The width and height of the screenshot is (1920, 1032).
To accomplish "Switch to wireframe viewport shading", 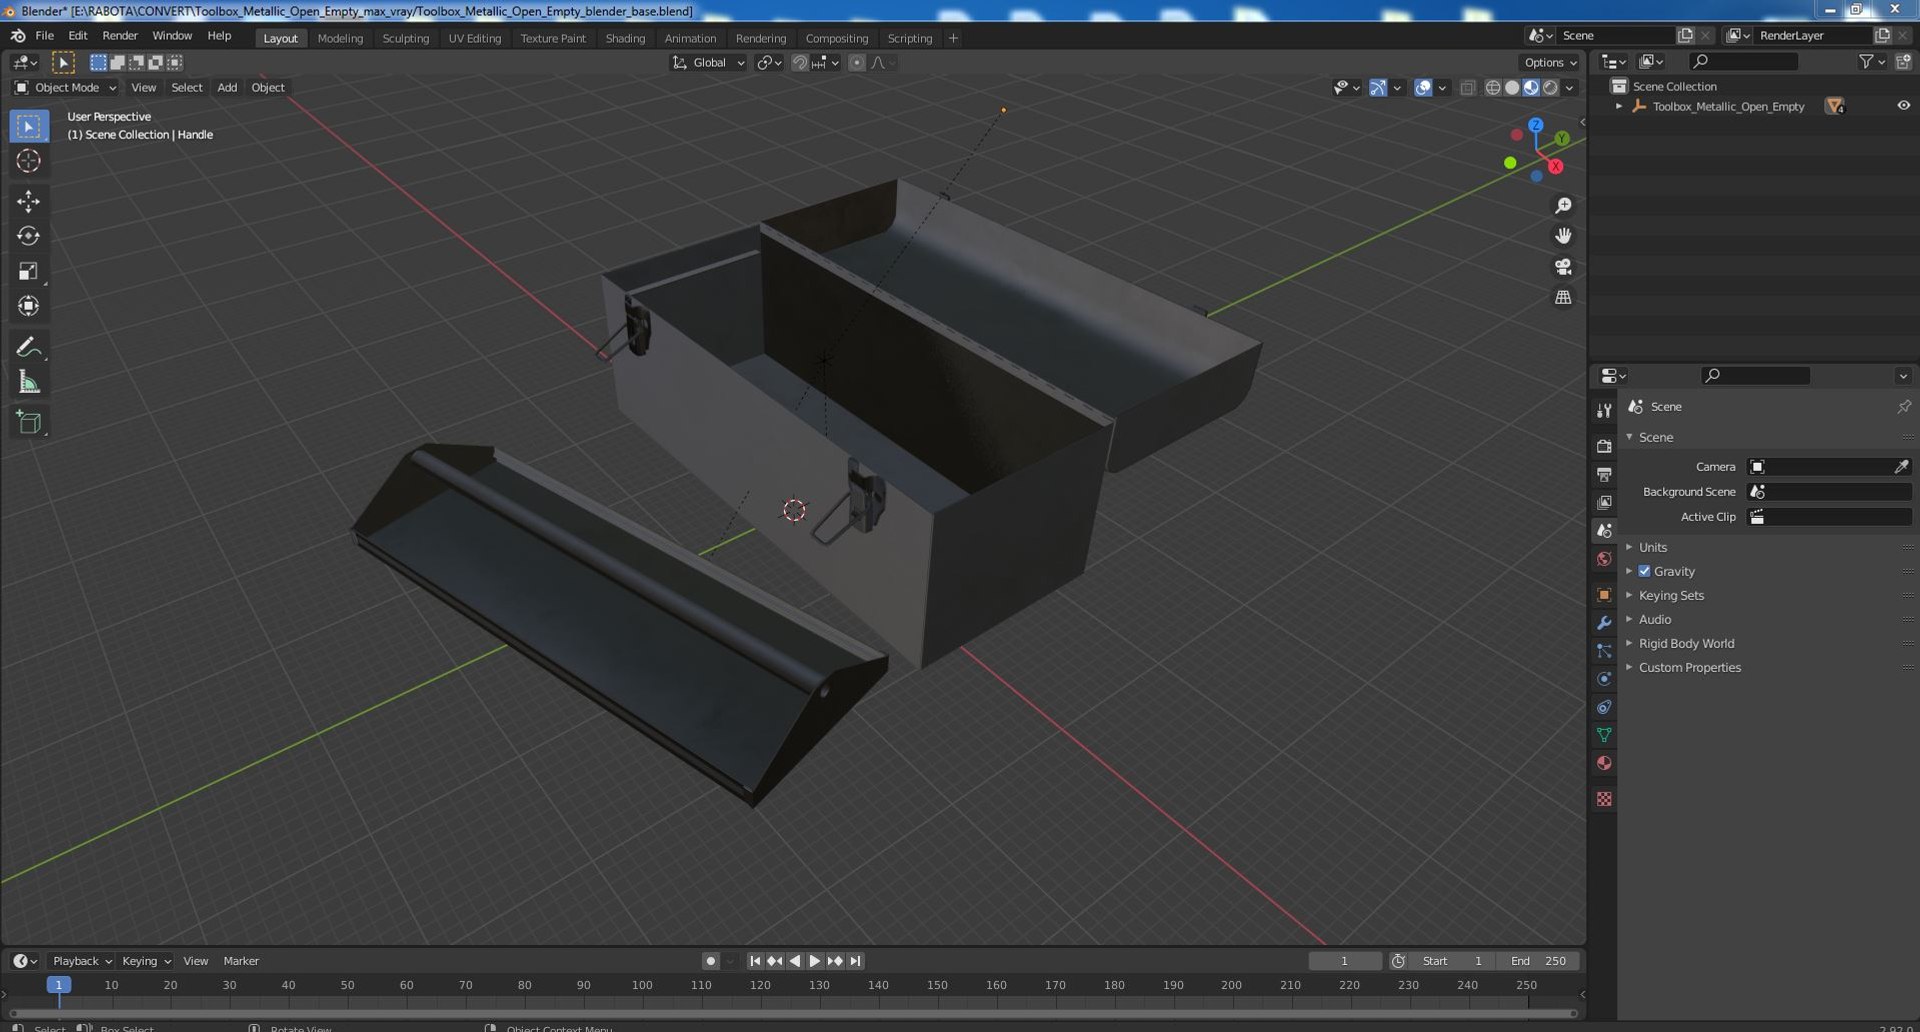I will coord(1492,88).
